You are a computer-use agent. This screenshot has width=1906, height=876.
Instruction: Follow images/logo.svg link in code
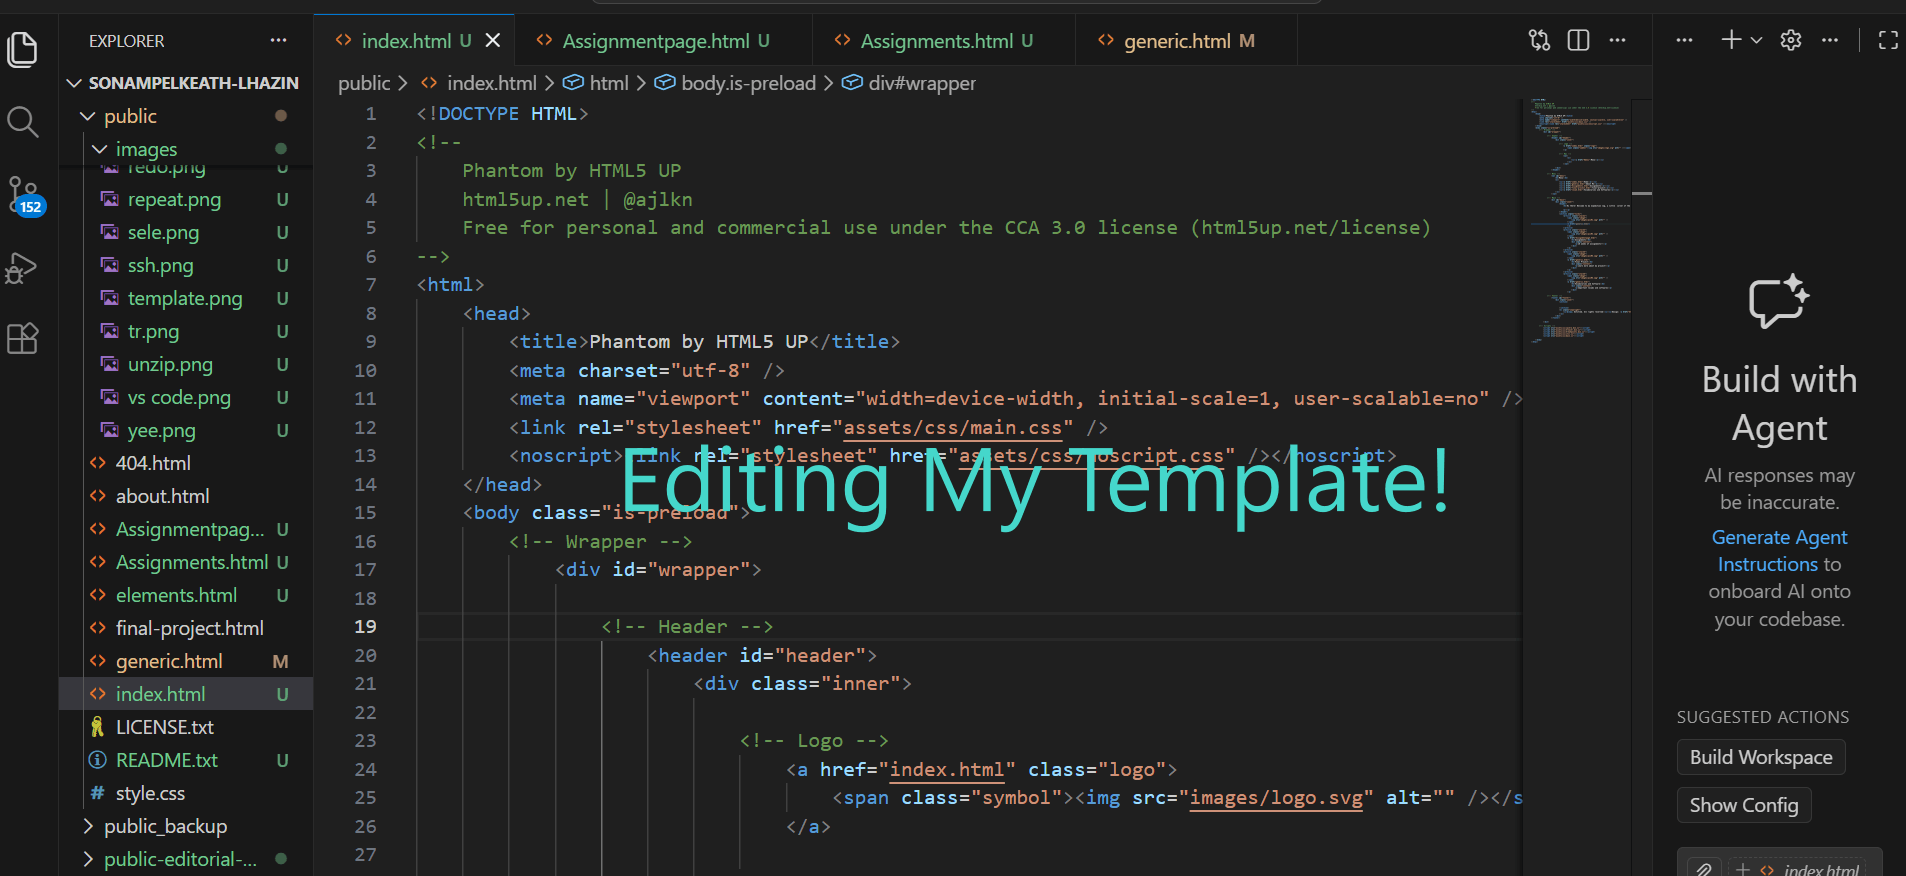point(1276,798)
